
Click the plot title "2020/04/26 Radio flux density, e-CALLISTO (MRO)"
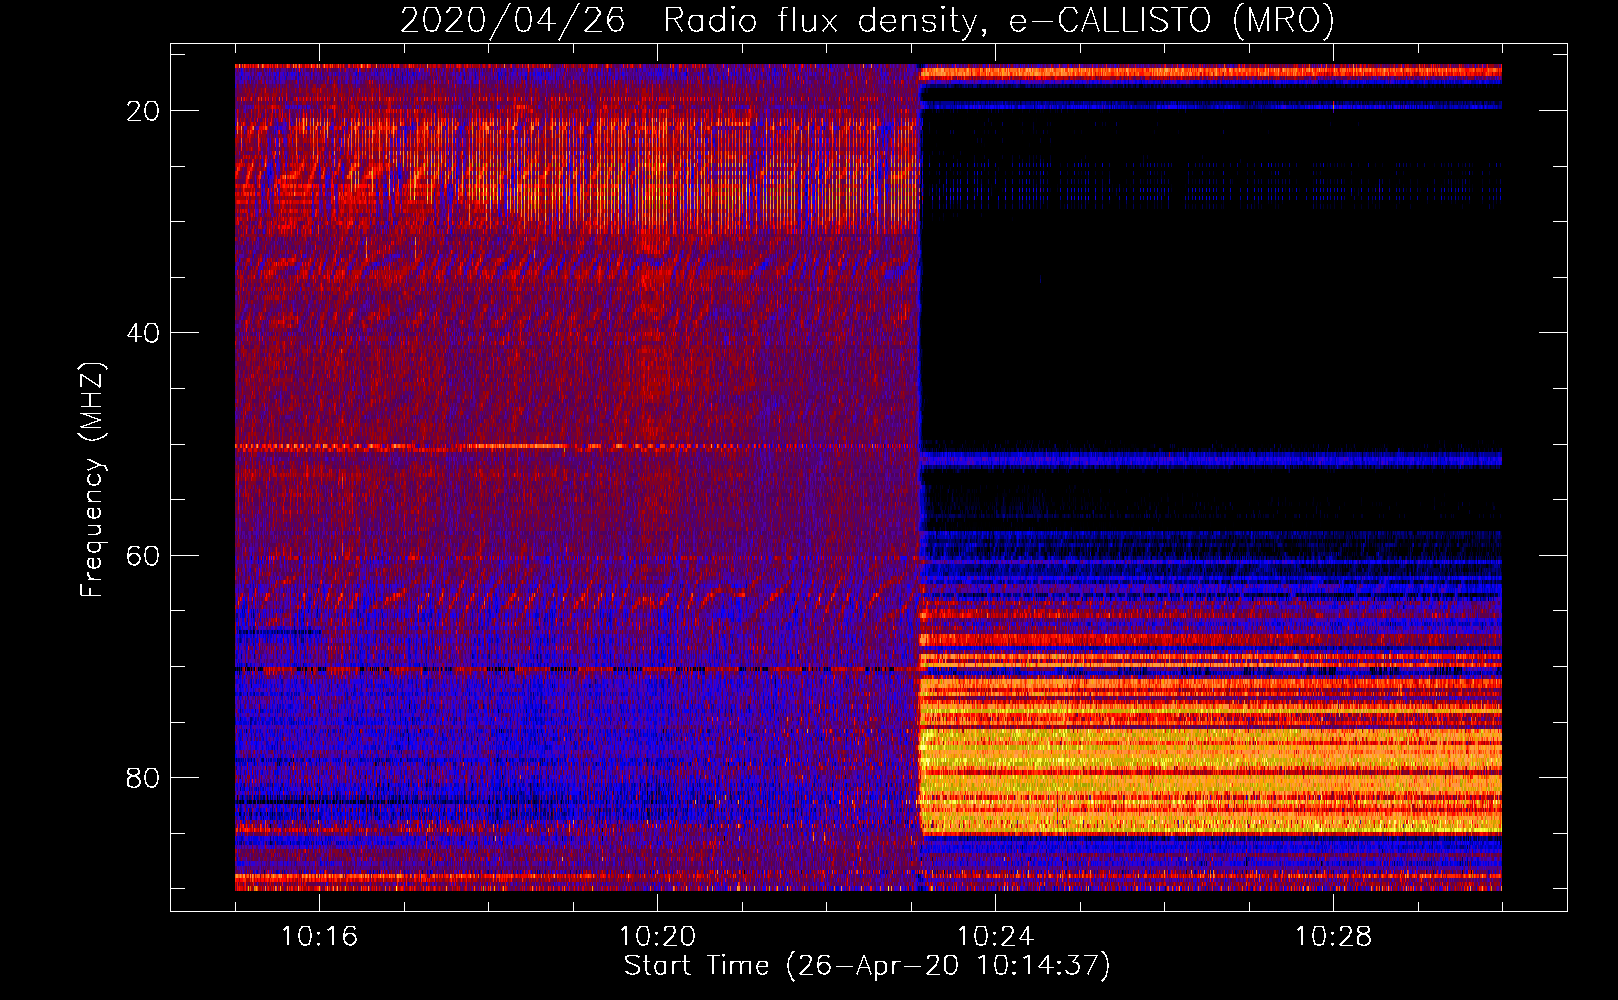867,20
